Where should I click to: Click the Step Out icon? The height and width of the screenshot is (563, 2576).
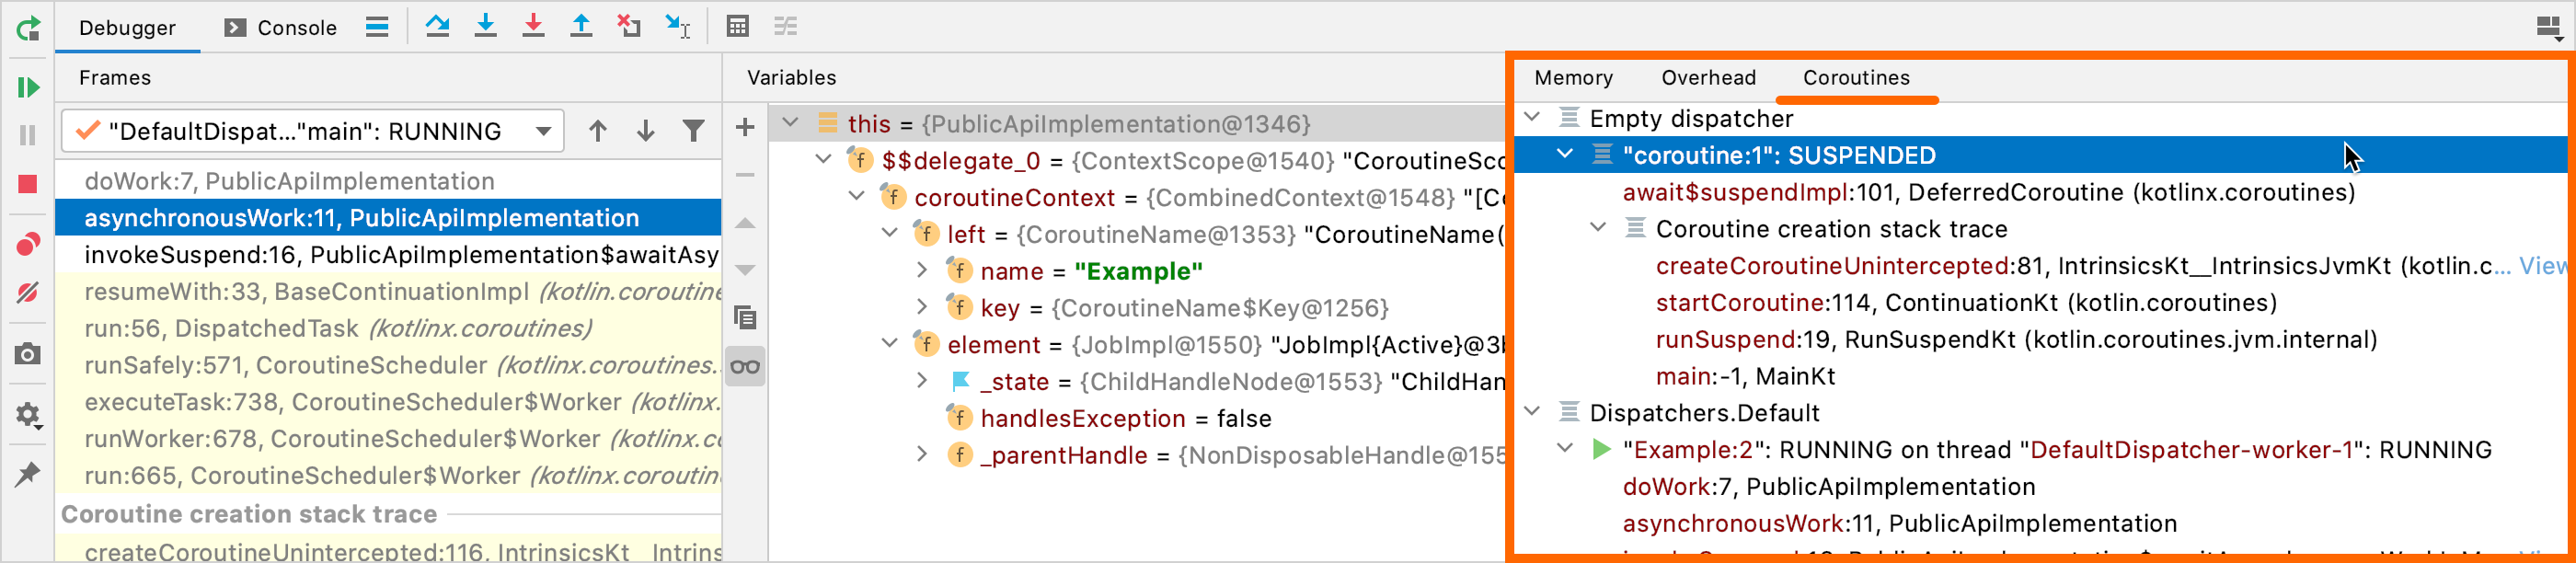(x=581, y=27)
